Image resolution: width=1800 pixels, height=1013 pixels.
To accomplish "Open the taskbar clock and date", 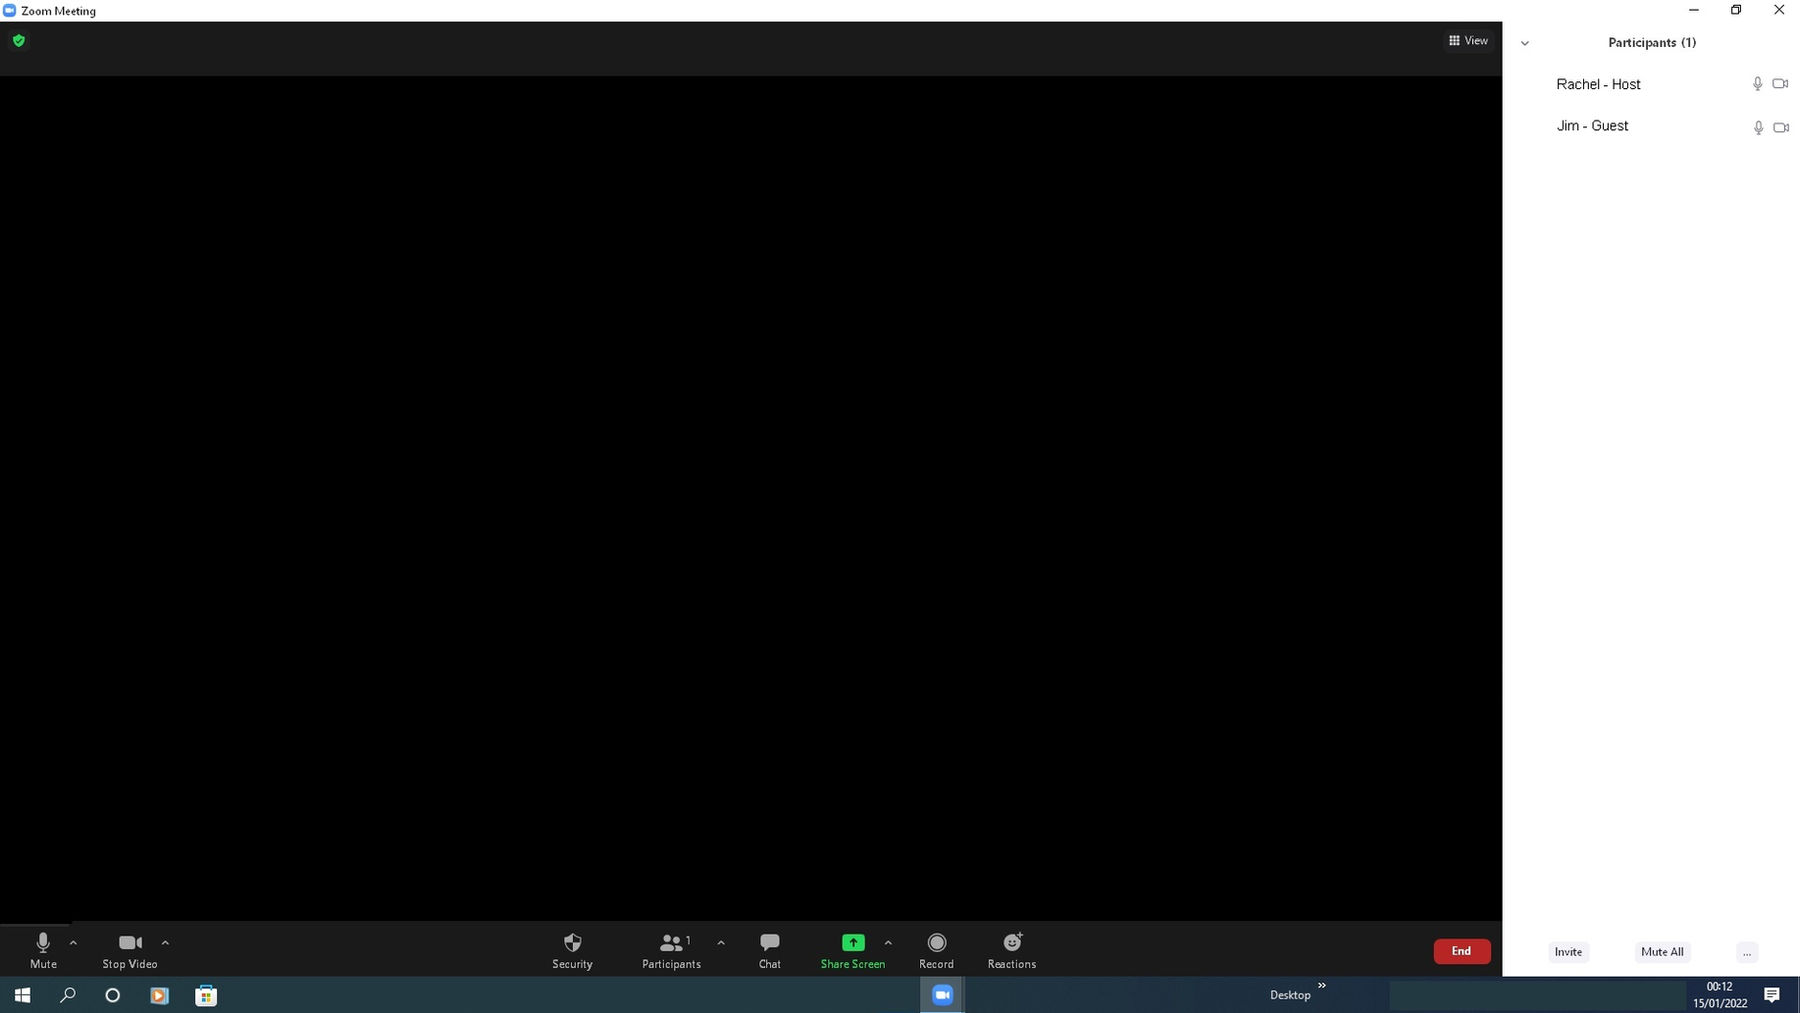I will pos(1720,995).
